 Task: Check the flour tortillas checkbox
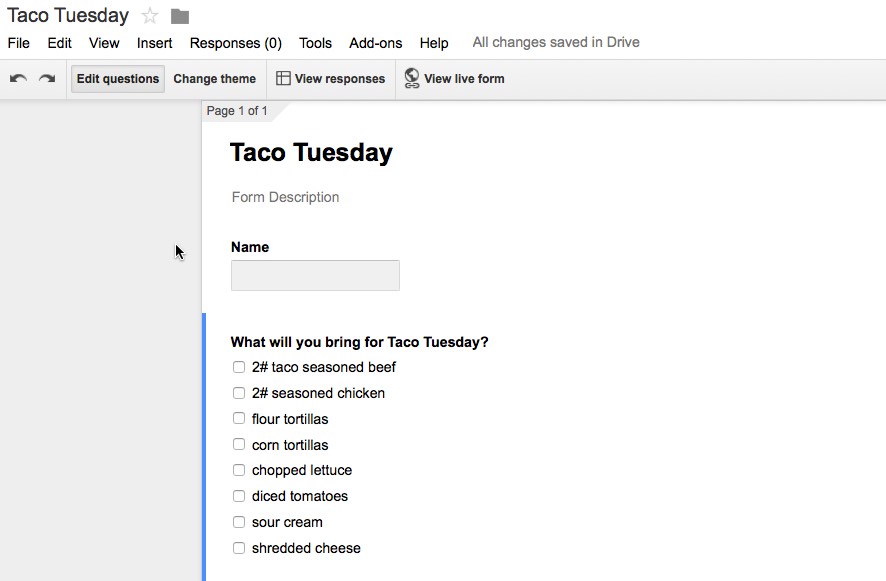[239, 418]
